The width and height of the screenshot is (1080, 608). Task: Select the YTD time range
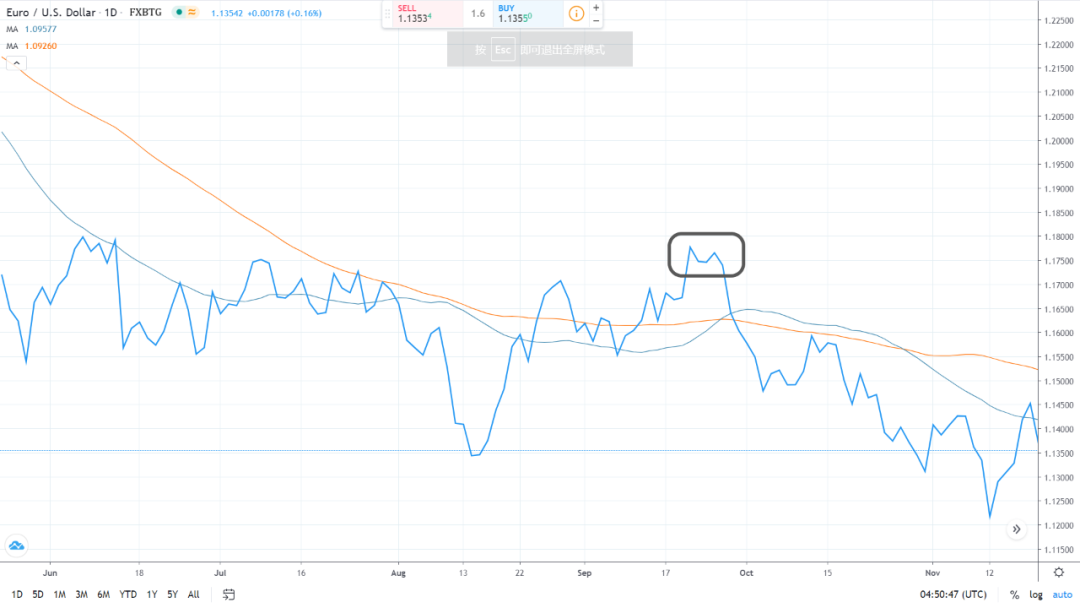point(128,594)
